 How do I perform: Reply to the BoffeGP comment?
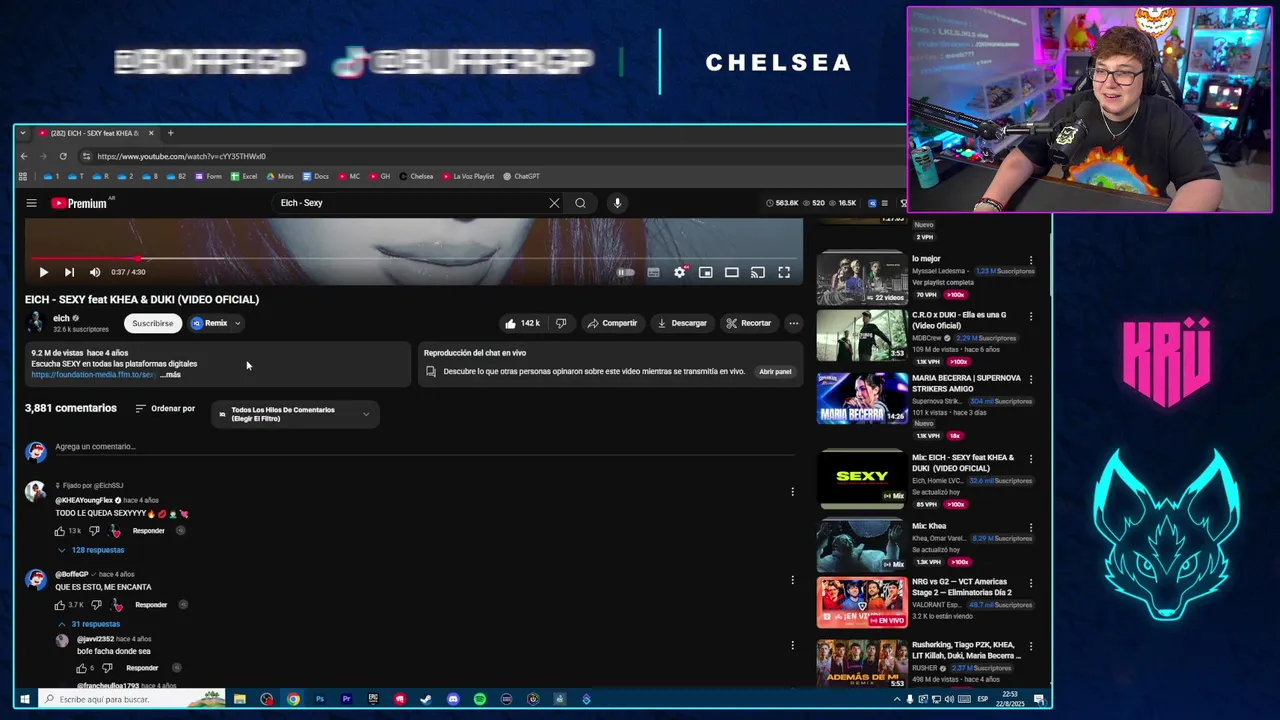(x=151, y=605)
